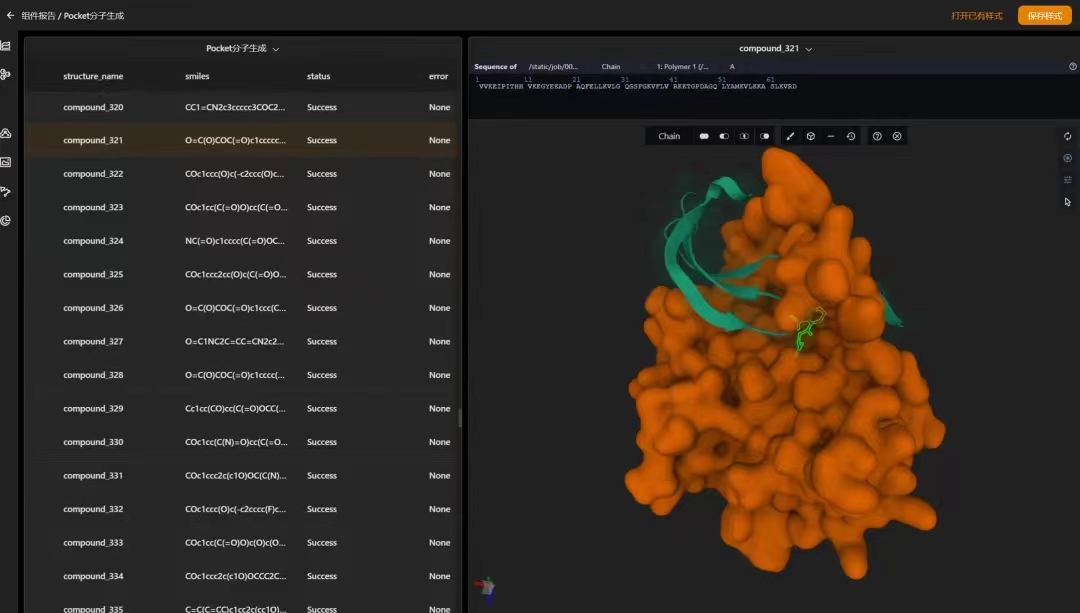Click the 打开已有样式 link
Viewport: 1080px width, 613px height.
tap(976, 16)
